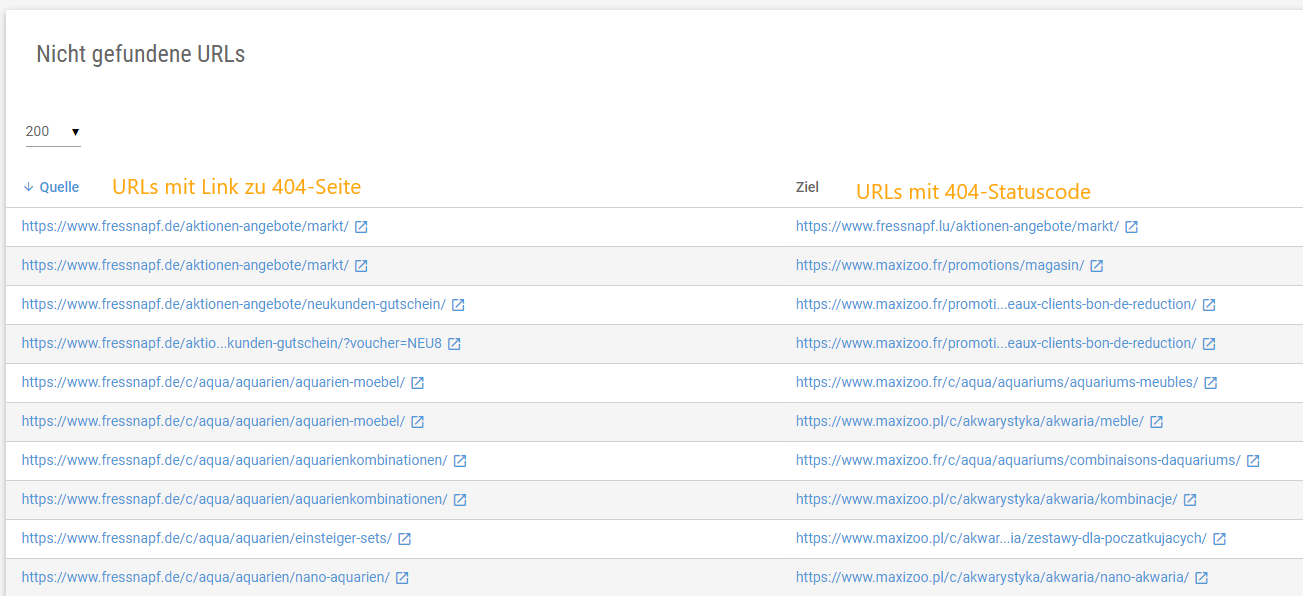This screenshot has width=1303, height=596.
Task: Follow source link aquarien-moebel/ in akwaria/meble row
Action: 213,421
